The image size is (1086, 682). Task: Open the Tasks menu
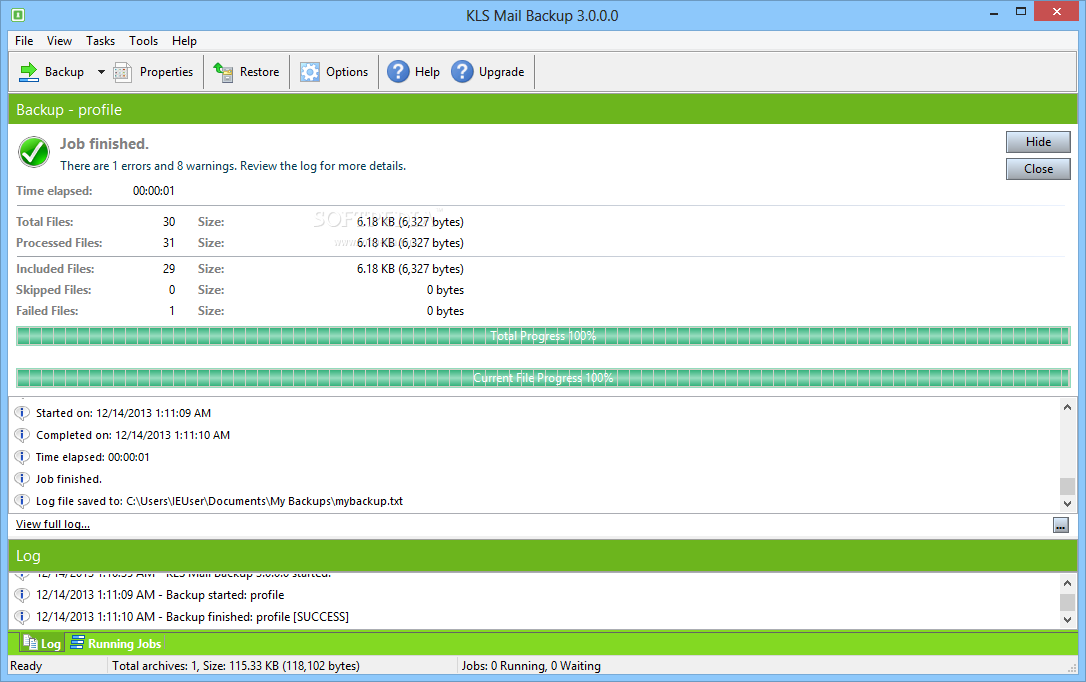[100, 41]
